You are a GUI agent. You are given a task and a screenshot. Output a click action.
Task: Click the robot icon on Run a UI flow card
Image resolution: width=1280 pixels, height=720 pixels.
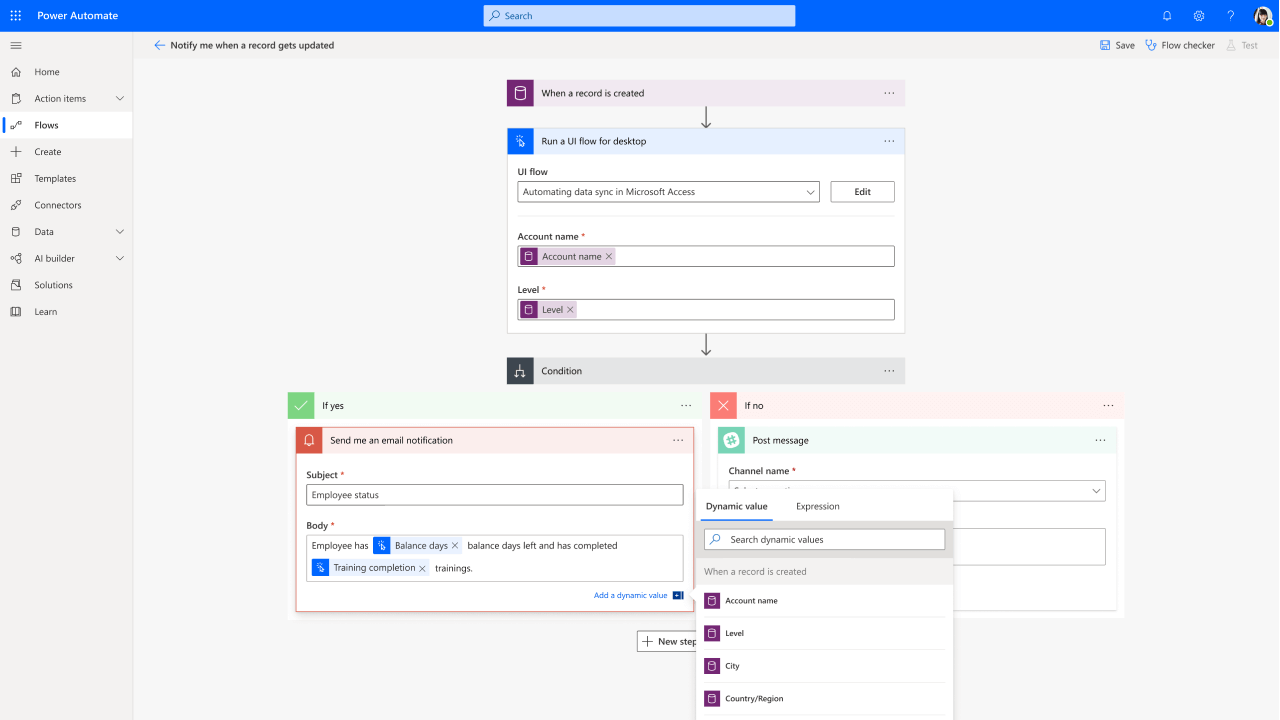click(520, 141)
